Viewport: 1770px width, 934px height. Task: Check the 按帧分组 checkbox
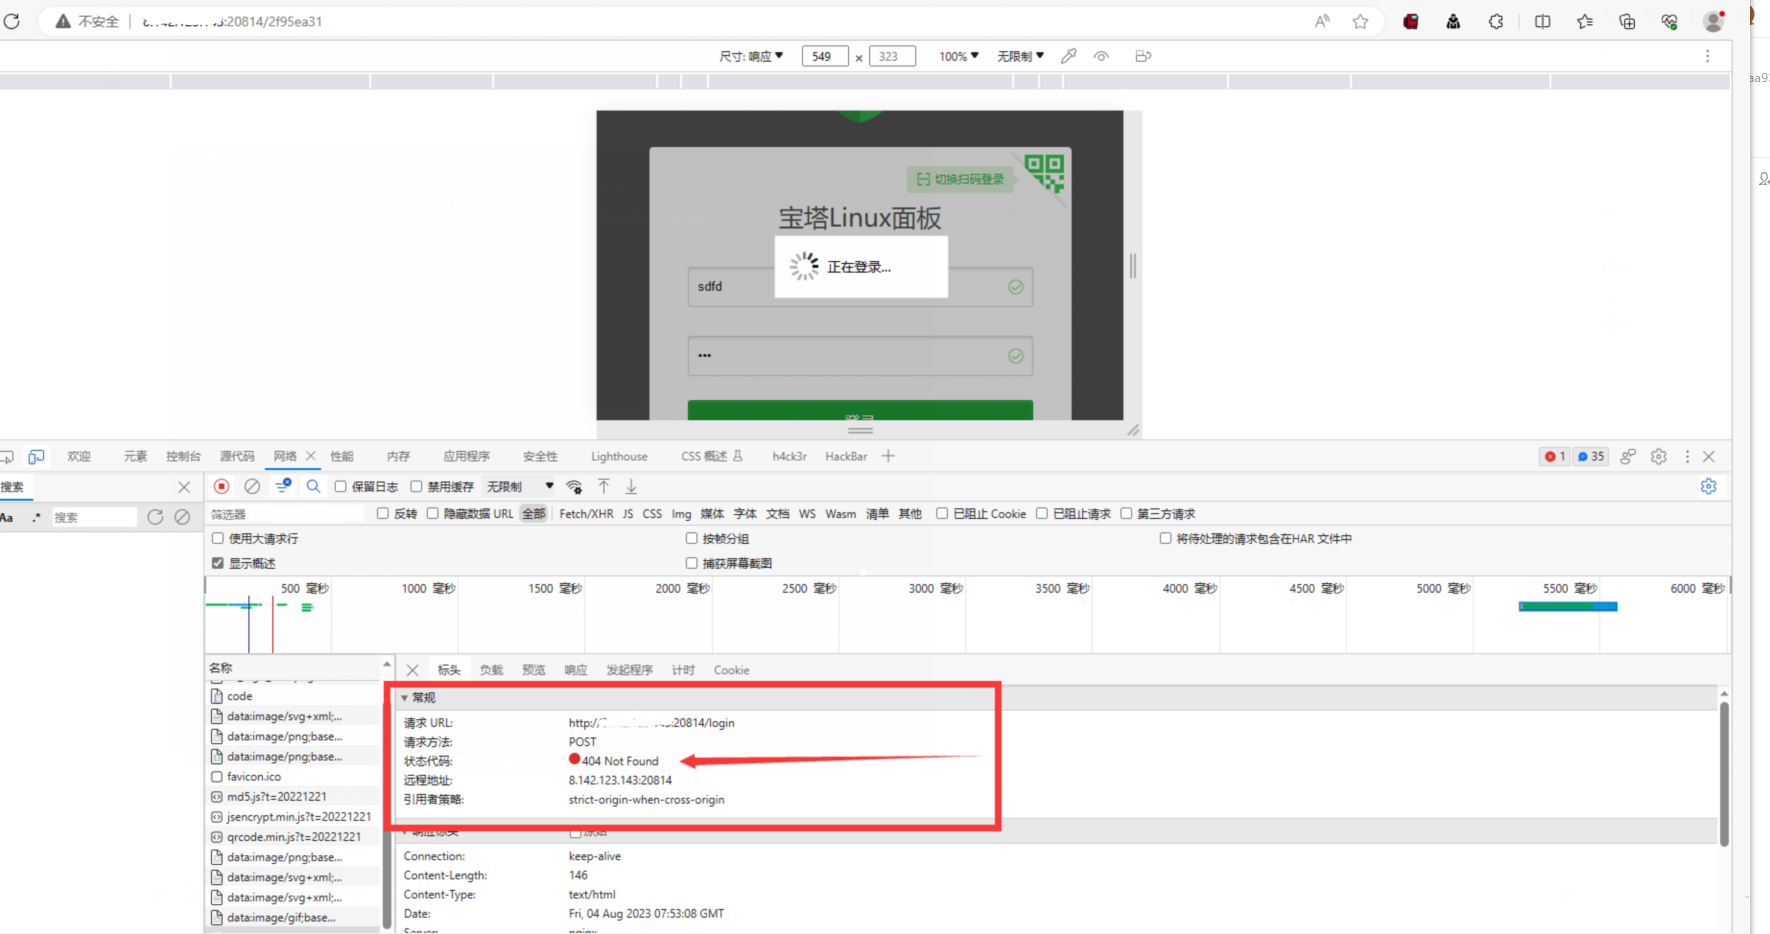(x=691, y=538)
